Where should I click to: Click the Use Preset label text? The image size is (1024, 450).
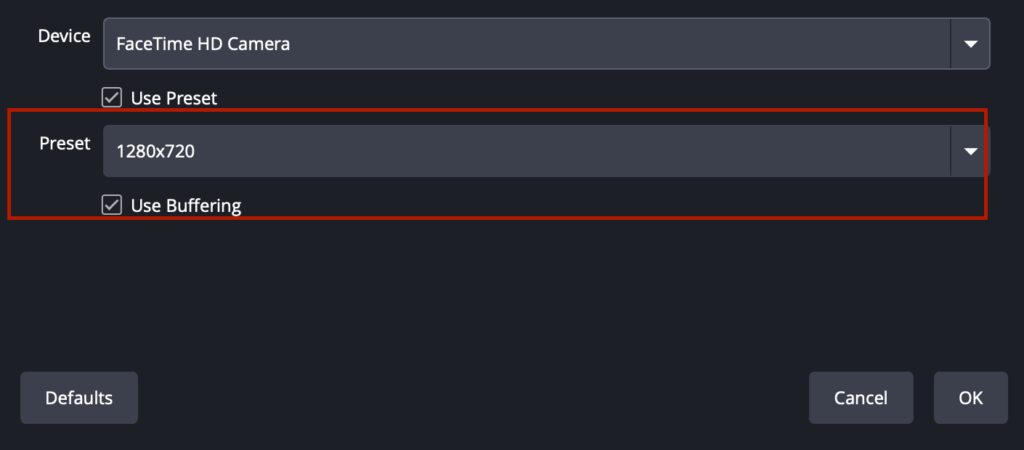pos(174,98)
